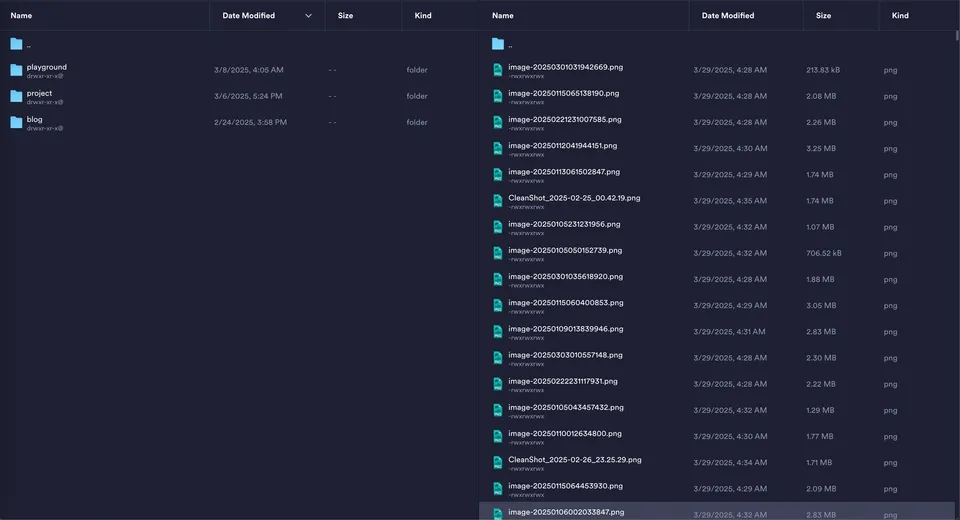This screenshot has height=520, width=960.
Task: Click PNG icon of image-20250113061502847.png
Action: click(x=498, y=175)
